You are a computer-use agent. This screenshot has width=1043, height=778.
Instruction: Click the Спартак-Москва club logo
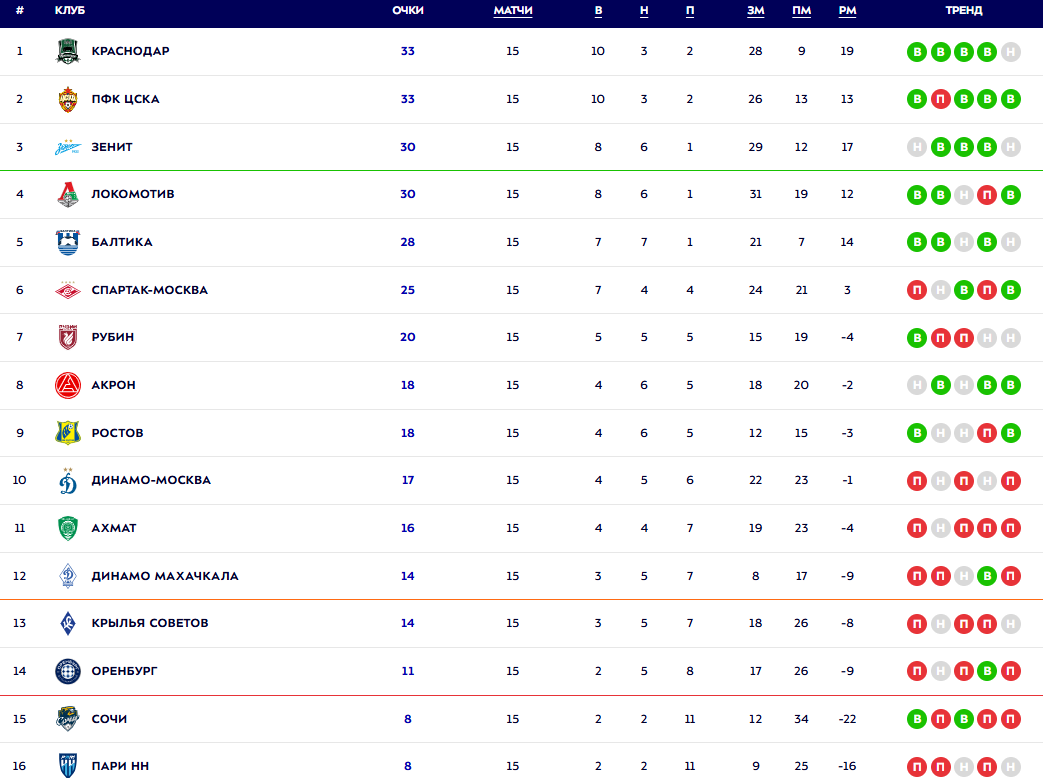coord(67,290)
